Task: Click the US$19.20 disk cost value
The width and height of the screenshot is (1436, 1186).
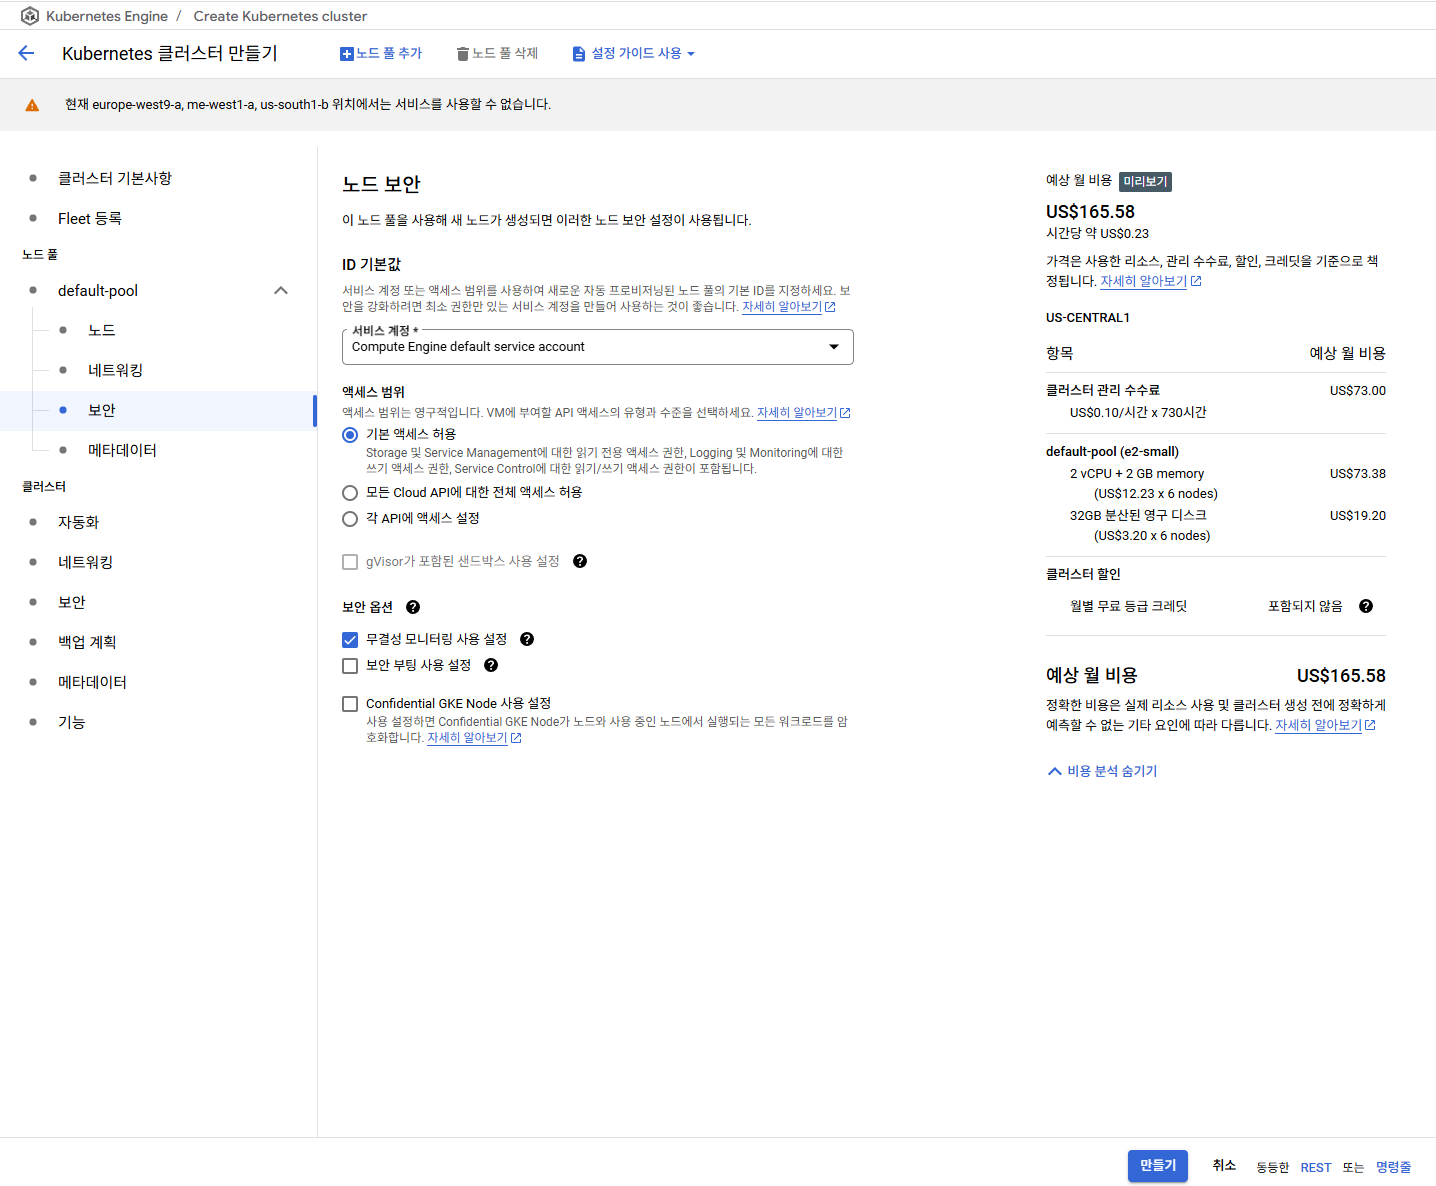Action: tap(1357, 516)
